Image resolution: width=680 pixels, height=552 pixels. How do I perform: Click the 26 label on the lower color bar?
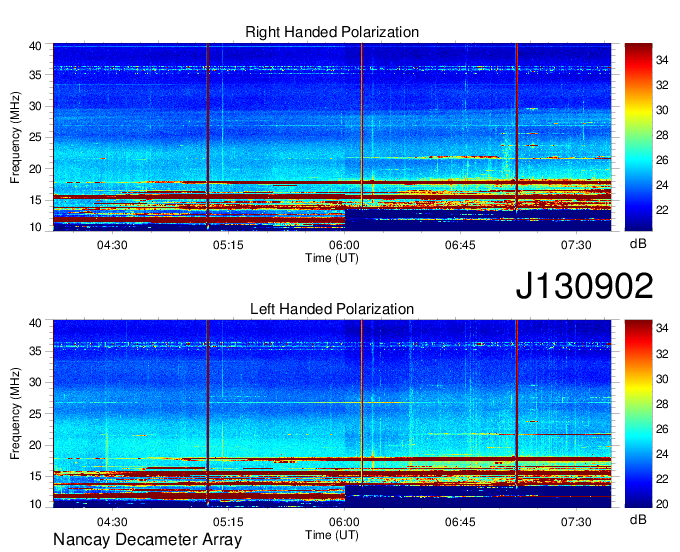(662, 429)
